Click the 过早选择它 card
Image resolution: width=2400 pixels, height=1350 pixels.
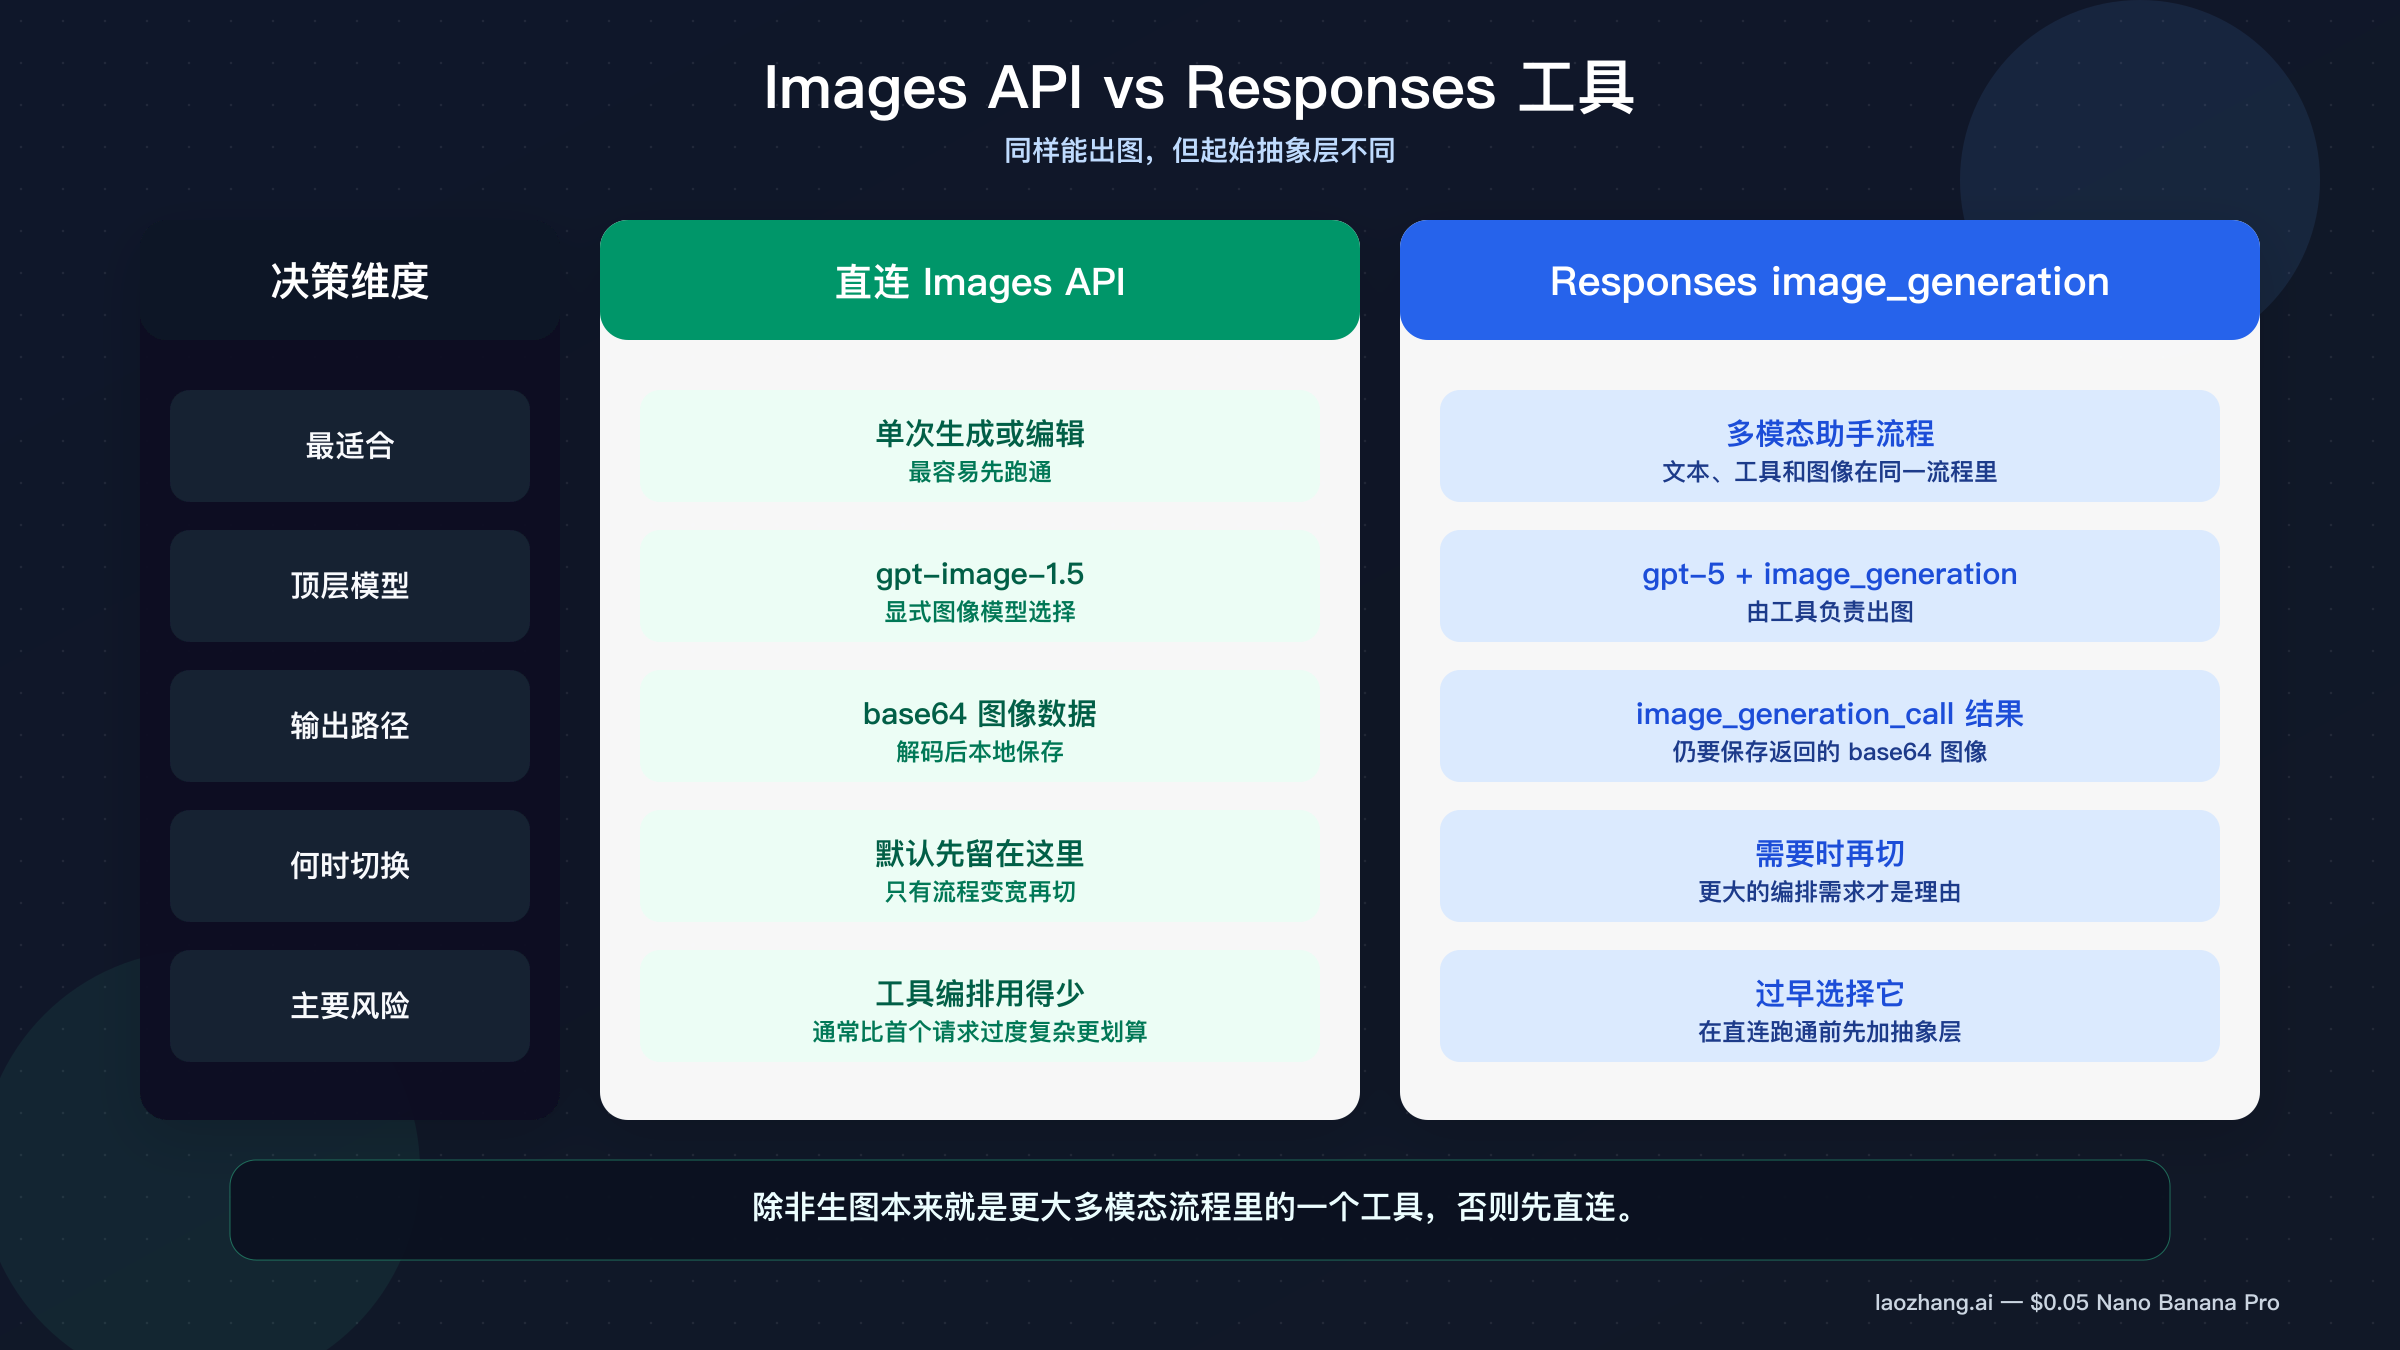point(1828,1006)
